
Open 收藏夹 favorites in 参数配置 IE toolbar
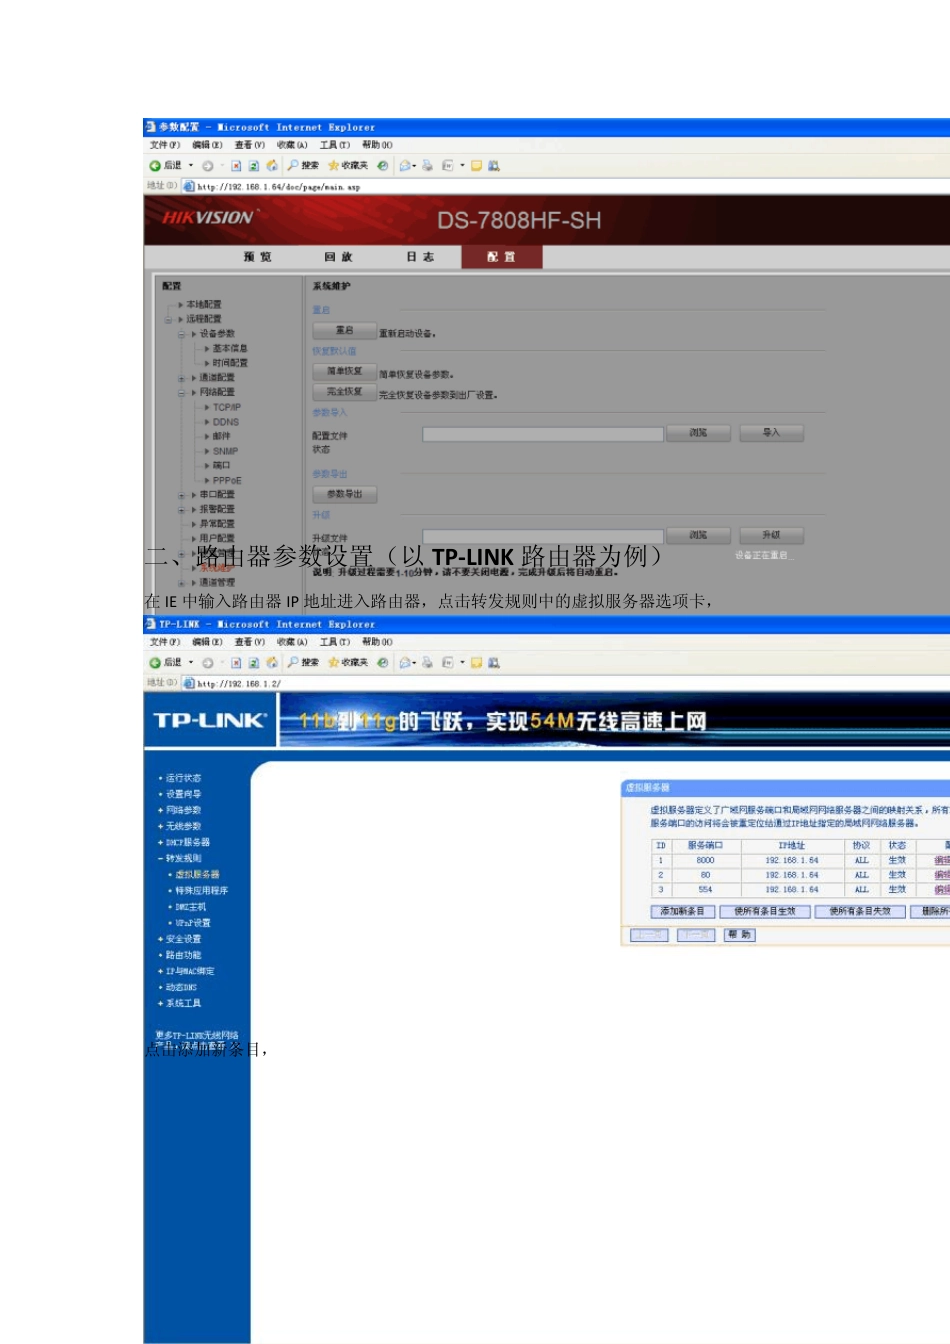point(348,166)
